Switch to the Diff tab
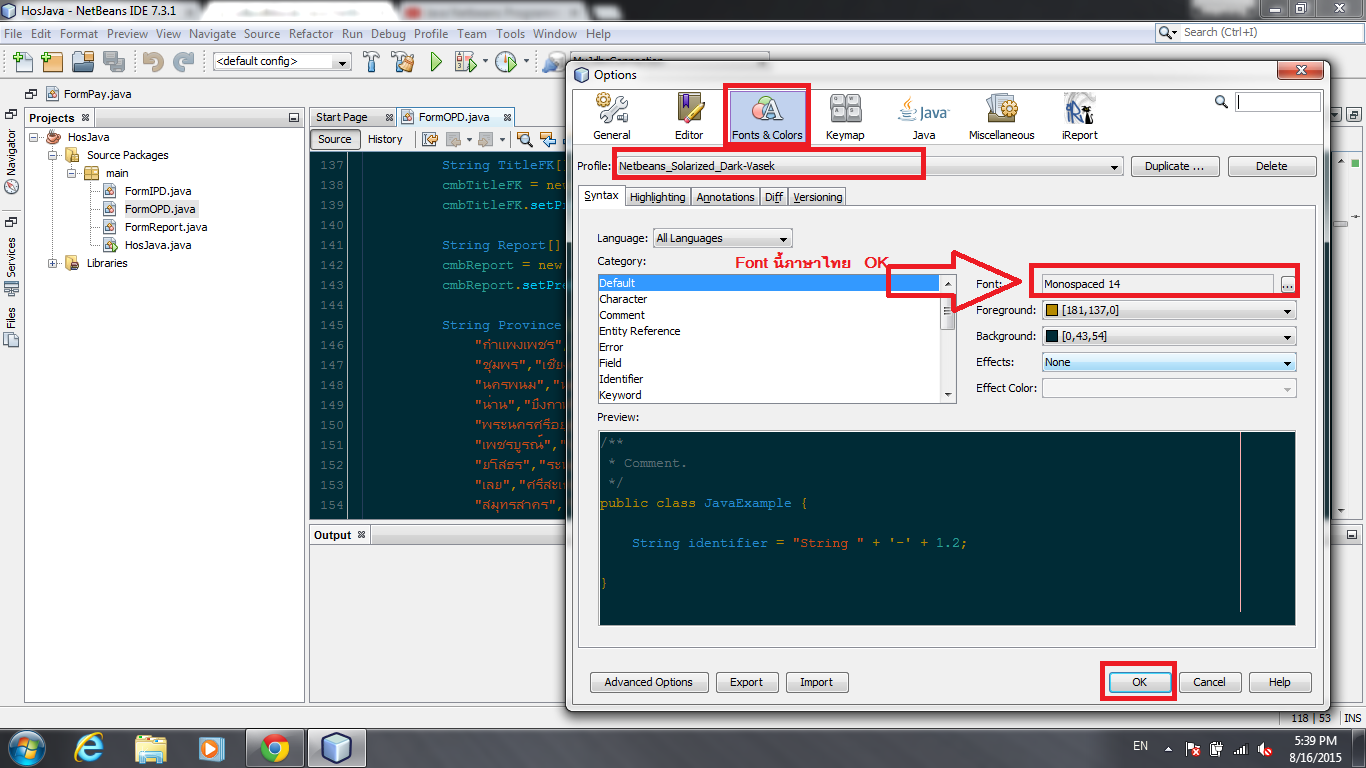This screenshot has width=1366, height=768. [774, 197]
